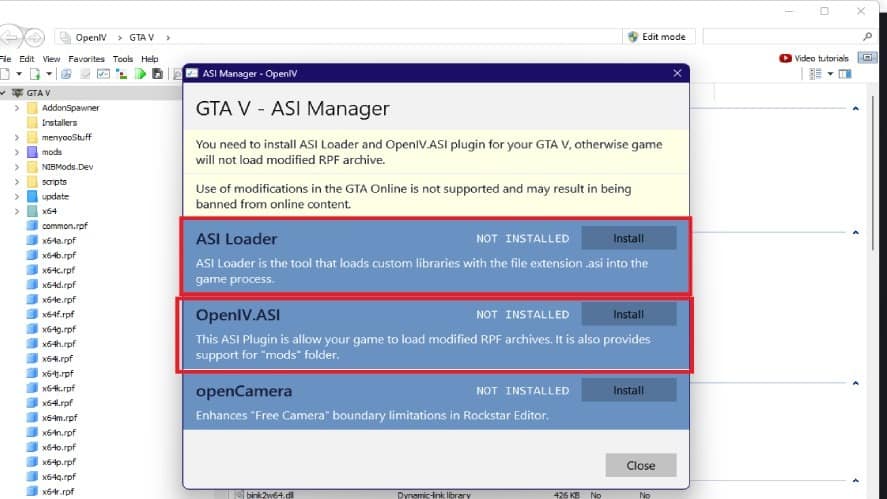Expand the x64 folder node
Viewport: 887px width, 499px height.
pos(16,211)
